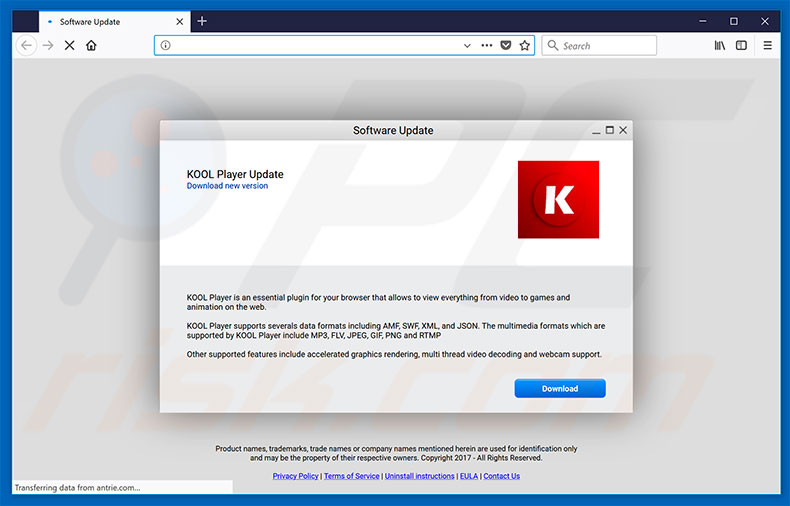Image resolution: width=790 pixels, height=506 pixels.
Task: Open the Uninstall Instructions link
Action: 420,476
